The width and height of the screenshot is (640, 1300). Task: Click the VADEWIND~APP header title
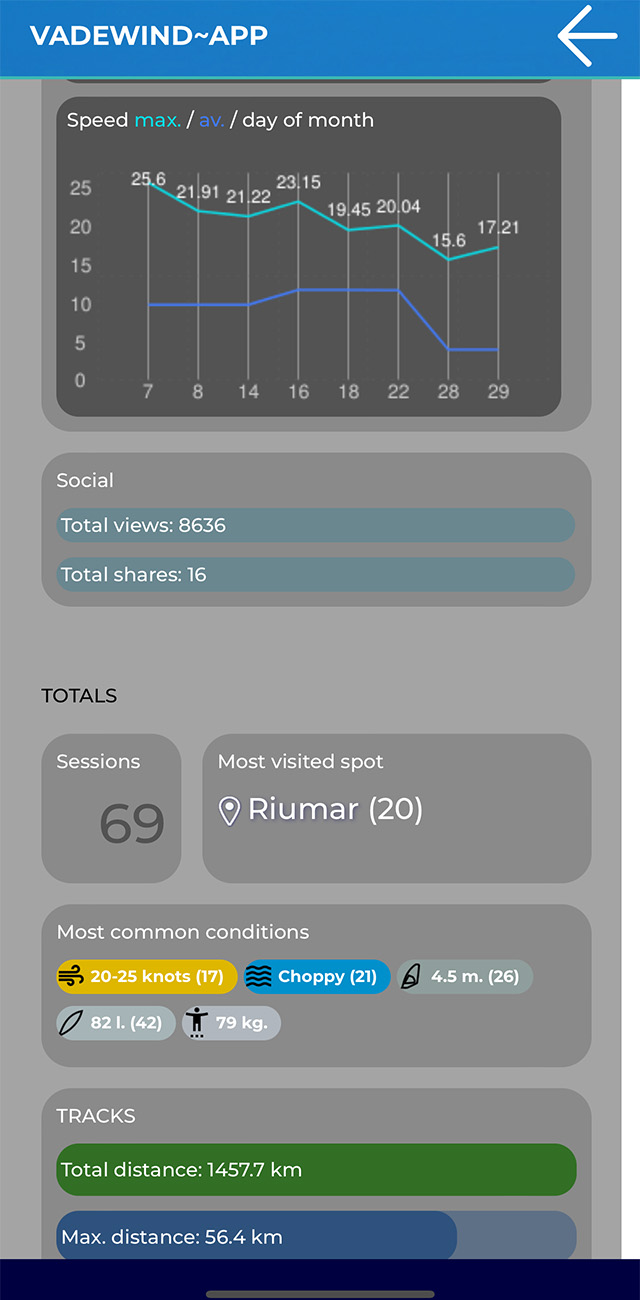(149, 37)
